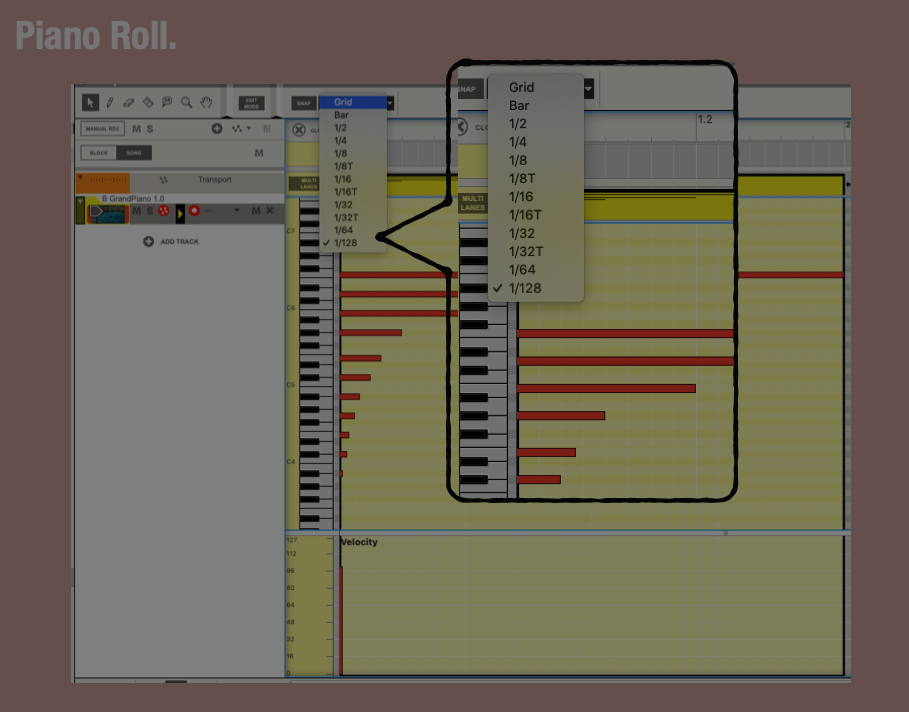
Task: Choose 1/32 in the small snap list
Action: pos(353,204)
